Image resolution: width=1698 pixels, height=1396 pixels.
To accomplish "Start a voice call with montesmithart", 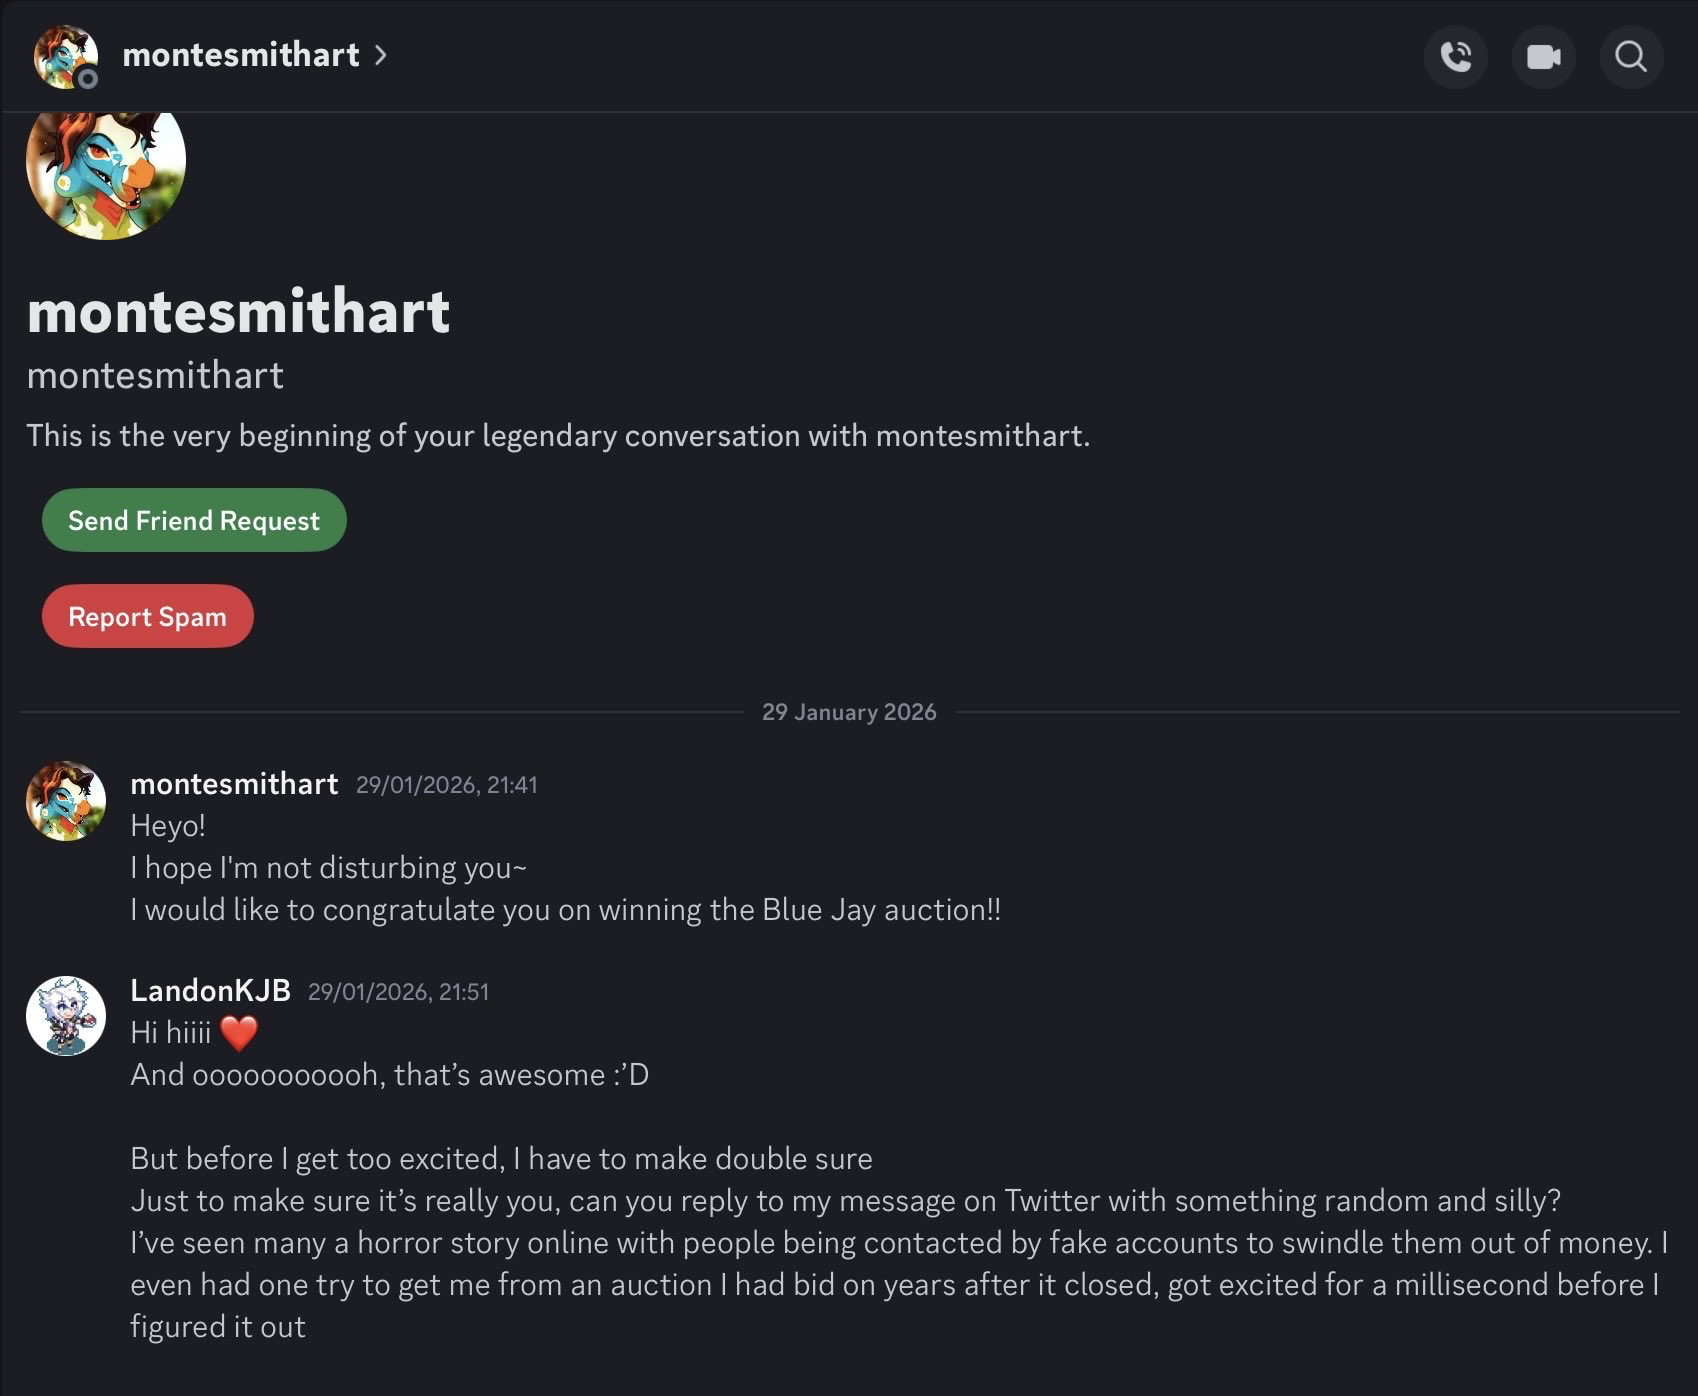I will pyautogui.click(x=1455, y=56).
